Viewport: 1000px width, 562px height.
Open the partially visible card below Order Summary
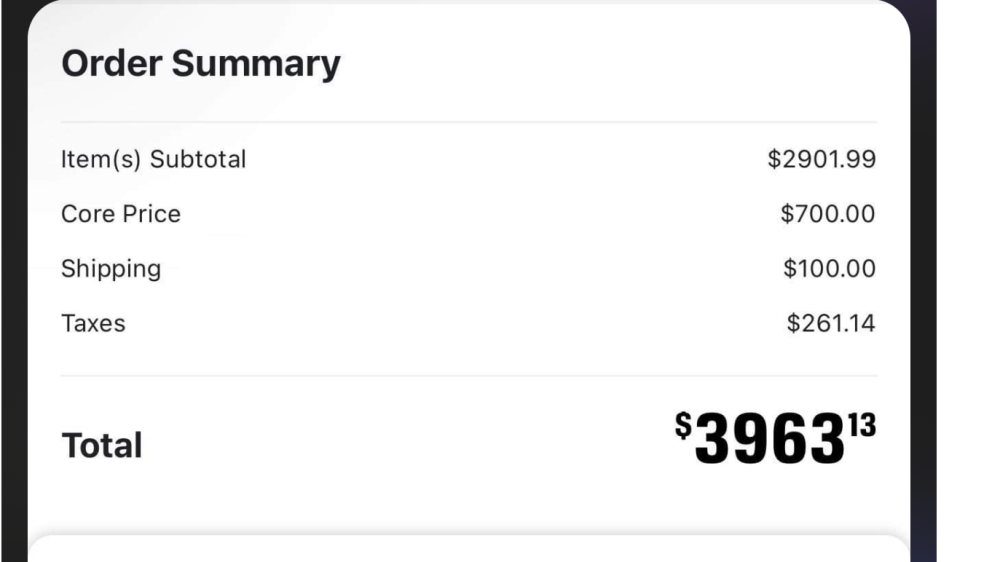468,548
